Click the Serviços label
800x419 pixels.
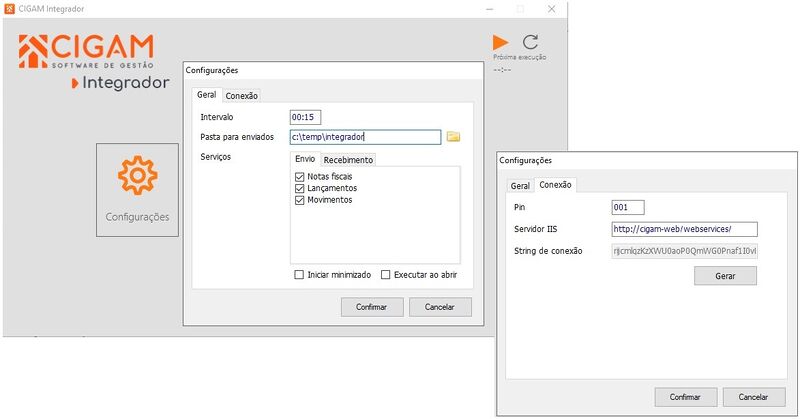point(215,157)
